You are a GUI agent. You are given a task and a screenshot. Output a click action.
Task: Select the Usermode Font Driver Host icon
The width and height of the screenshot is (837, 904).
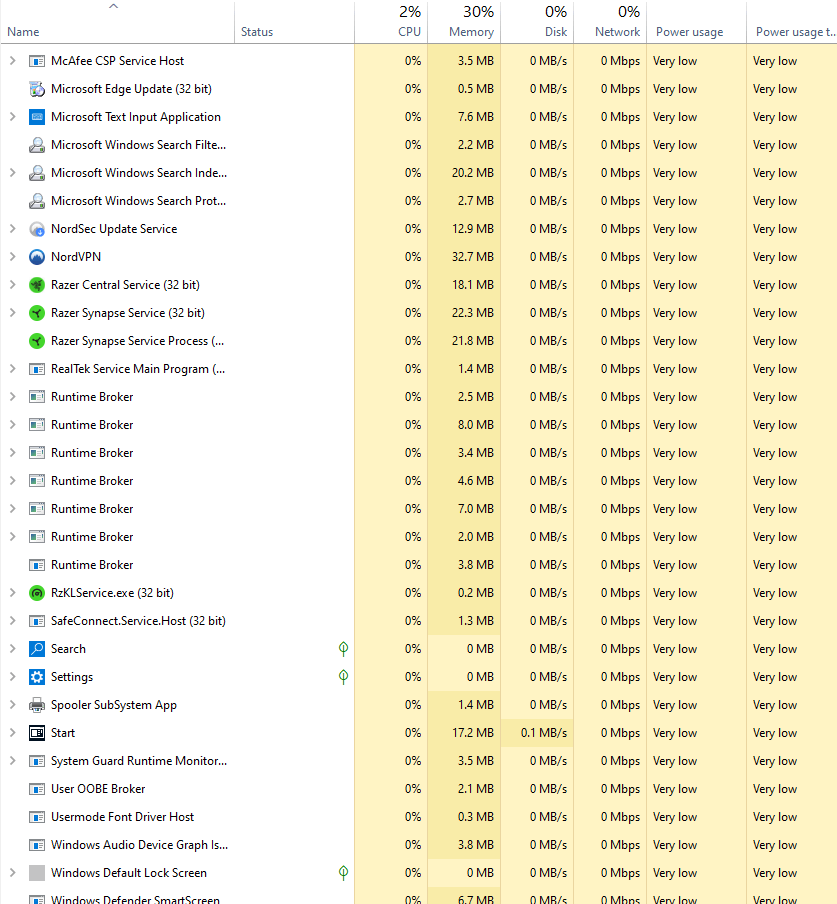[37, 817]
